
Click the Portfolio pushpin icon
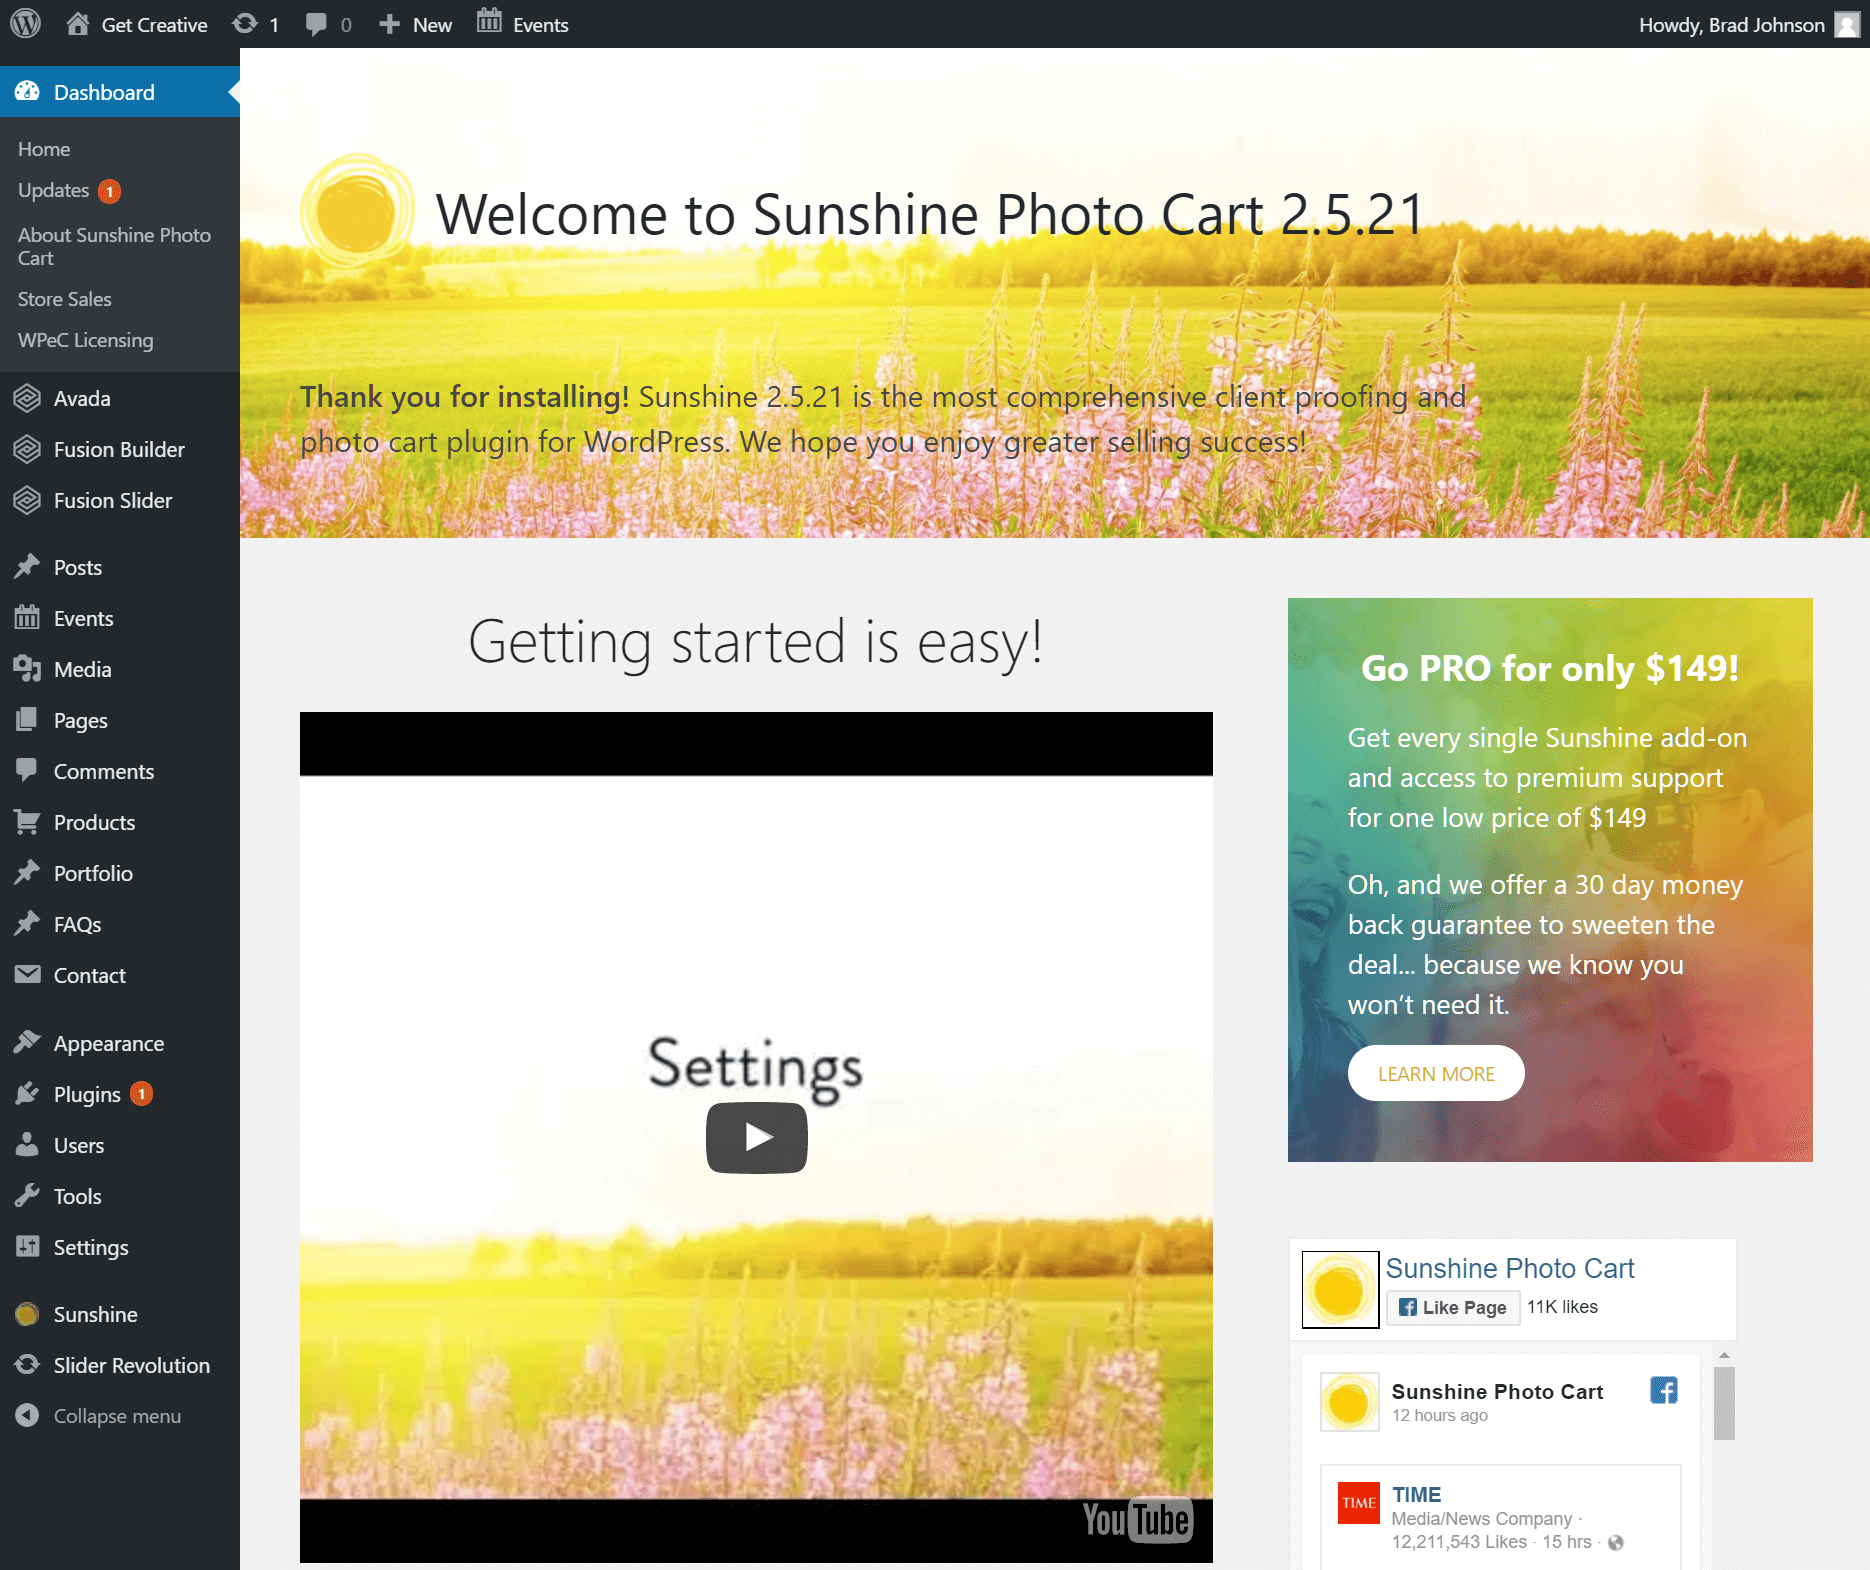point(27,873)
